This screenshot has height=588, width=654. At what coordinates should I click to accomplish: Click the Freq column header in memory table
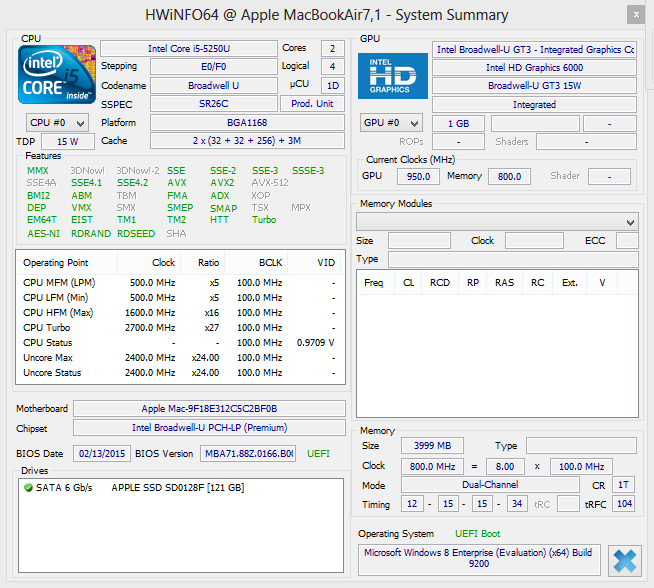tap(374, 282)
